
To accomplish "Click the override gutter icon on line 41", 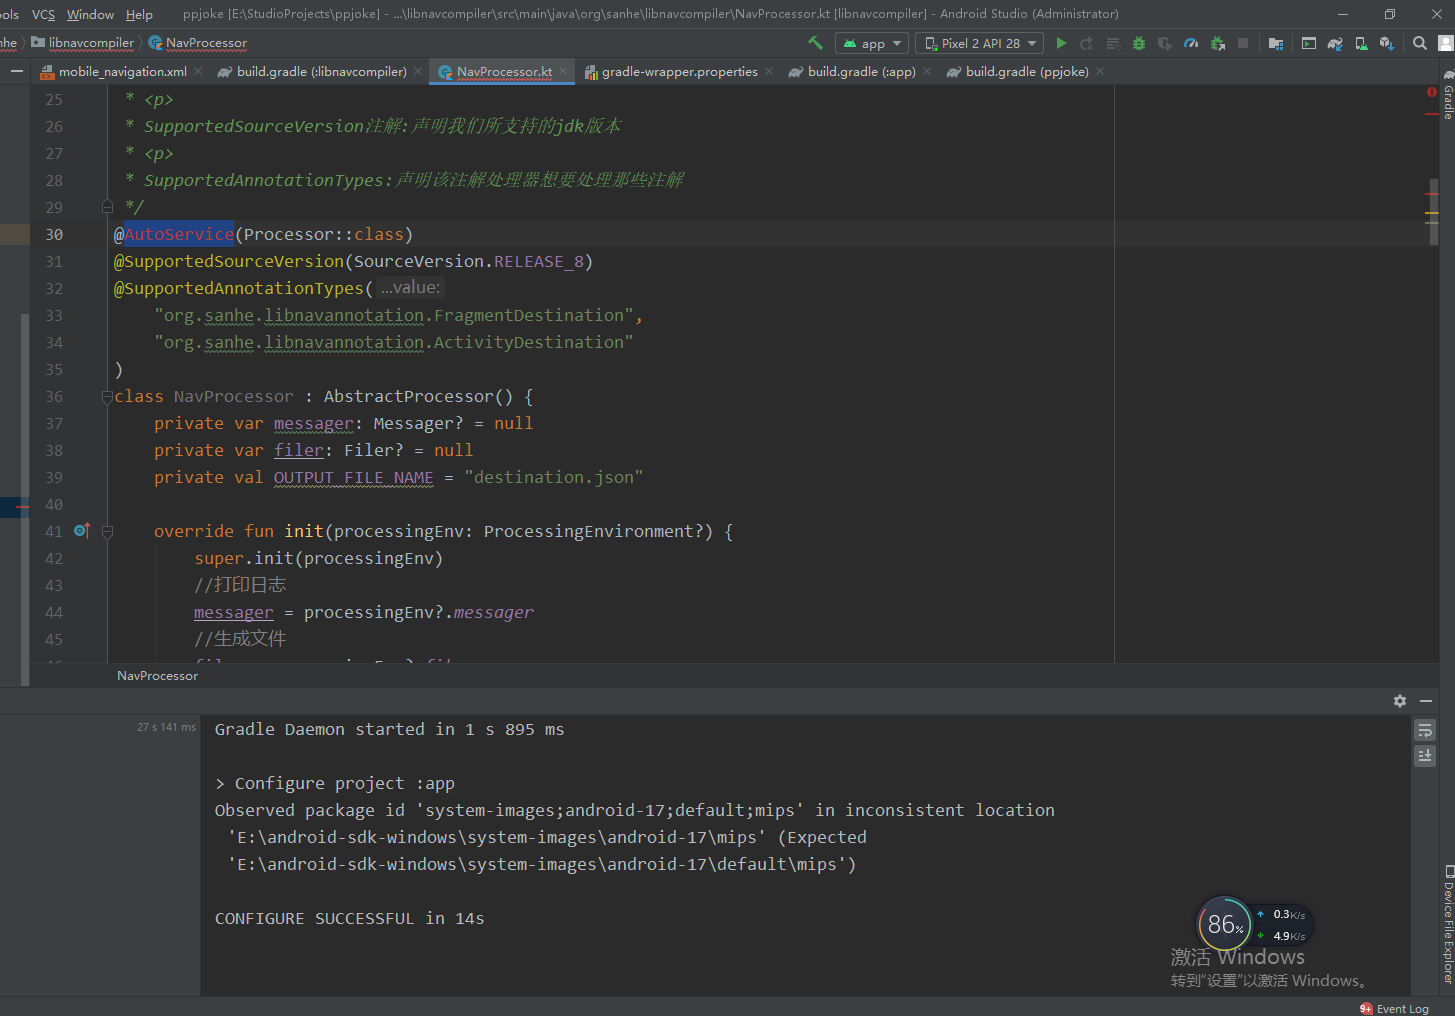I will point(82,531).
